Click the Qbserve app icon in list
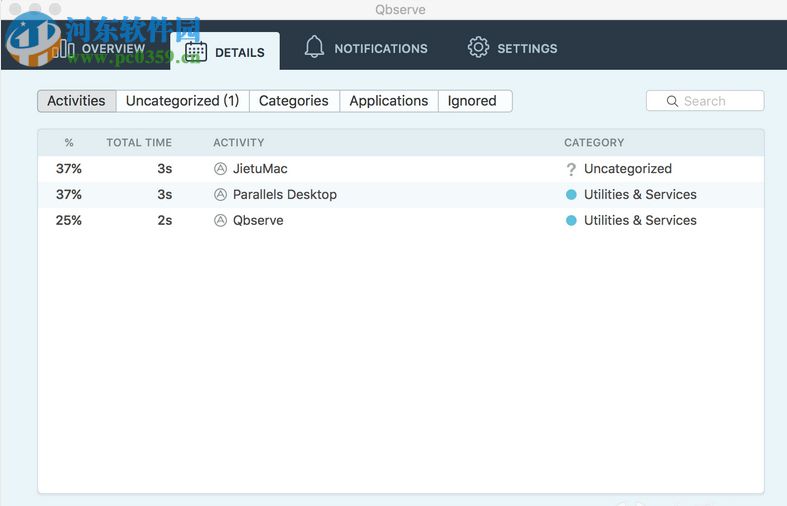Screen dimensions: 787x506 pos(221,221)
